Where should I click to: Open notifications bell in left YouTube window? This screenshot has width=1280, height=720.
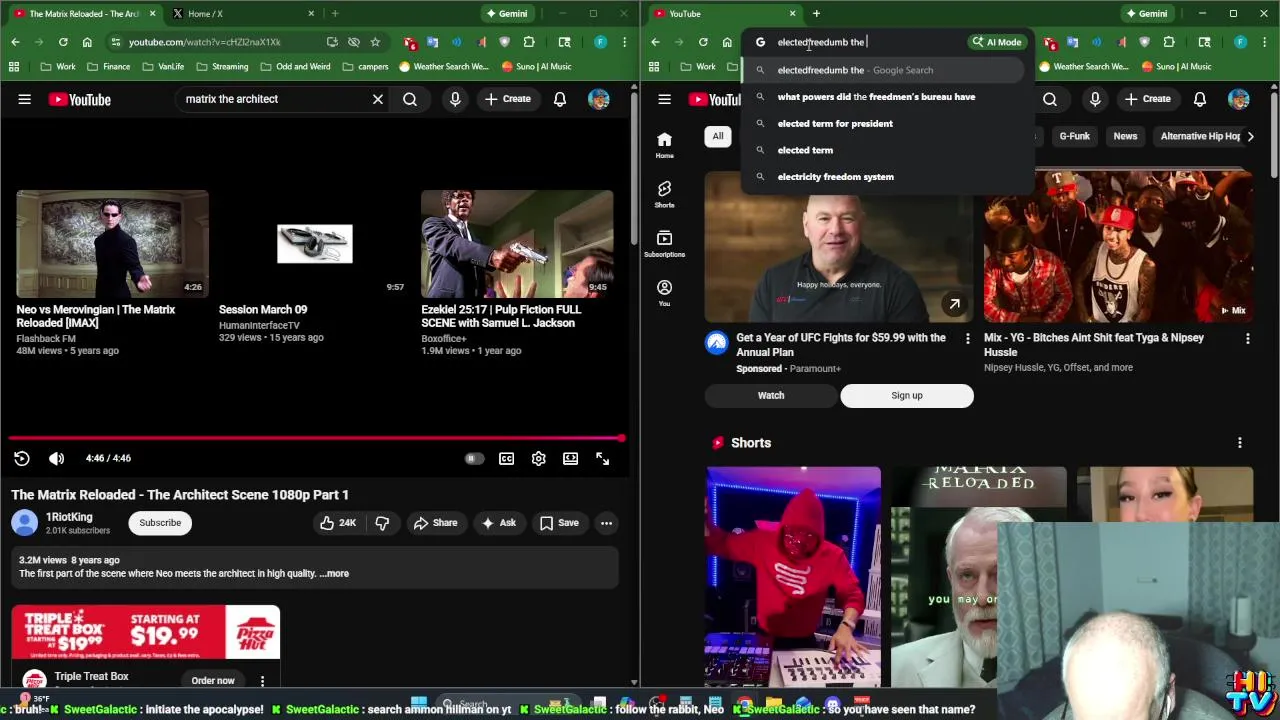pos(560,99)
